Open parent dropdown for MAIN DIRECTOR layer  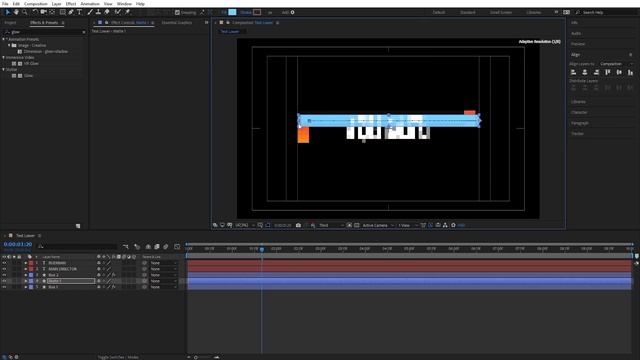(x=163, y=269)
